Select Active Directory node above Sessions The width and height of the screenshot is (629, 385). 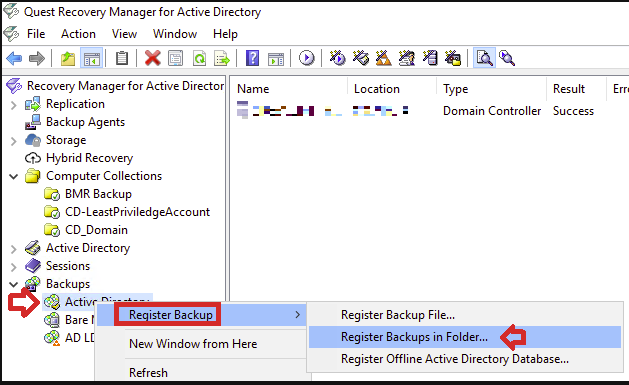click(x=88, y=248)
